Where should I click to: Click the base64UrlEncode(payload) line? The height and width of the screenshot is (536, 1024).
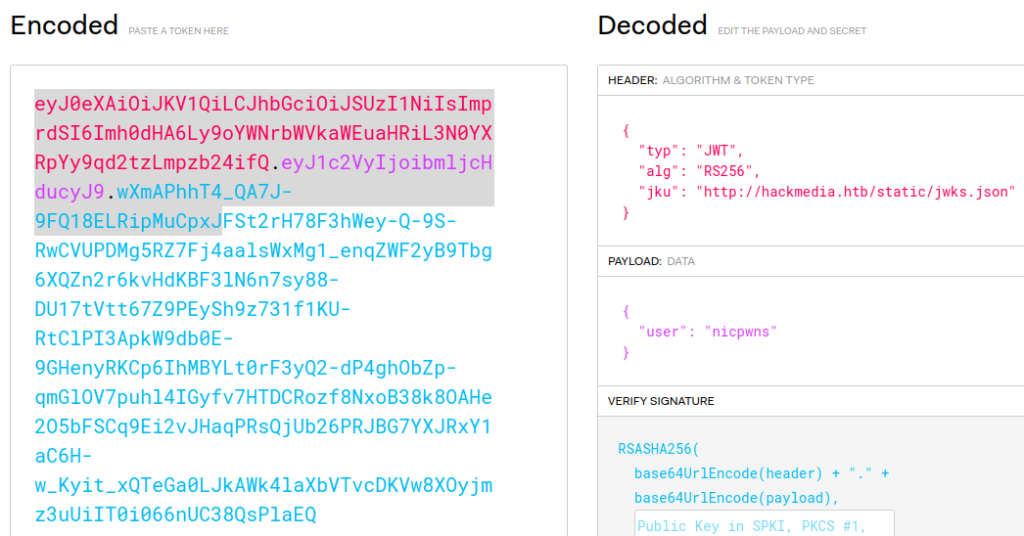[736, 498]
